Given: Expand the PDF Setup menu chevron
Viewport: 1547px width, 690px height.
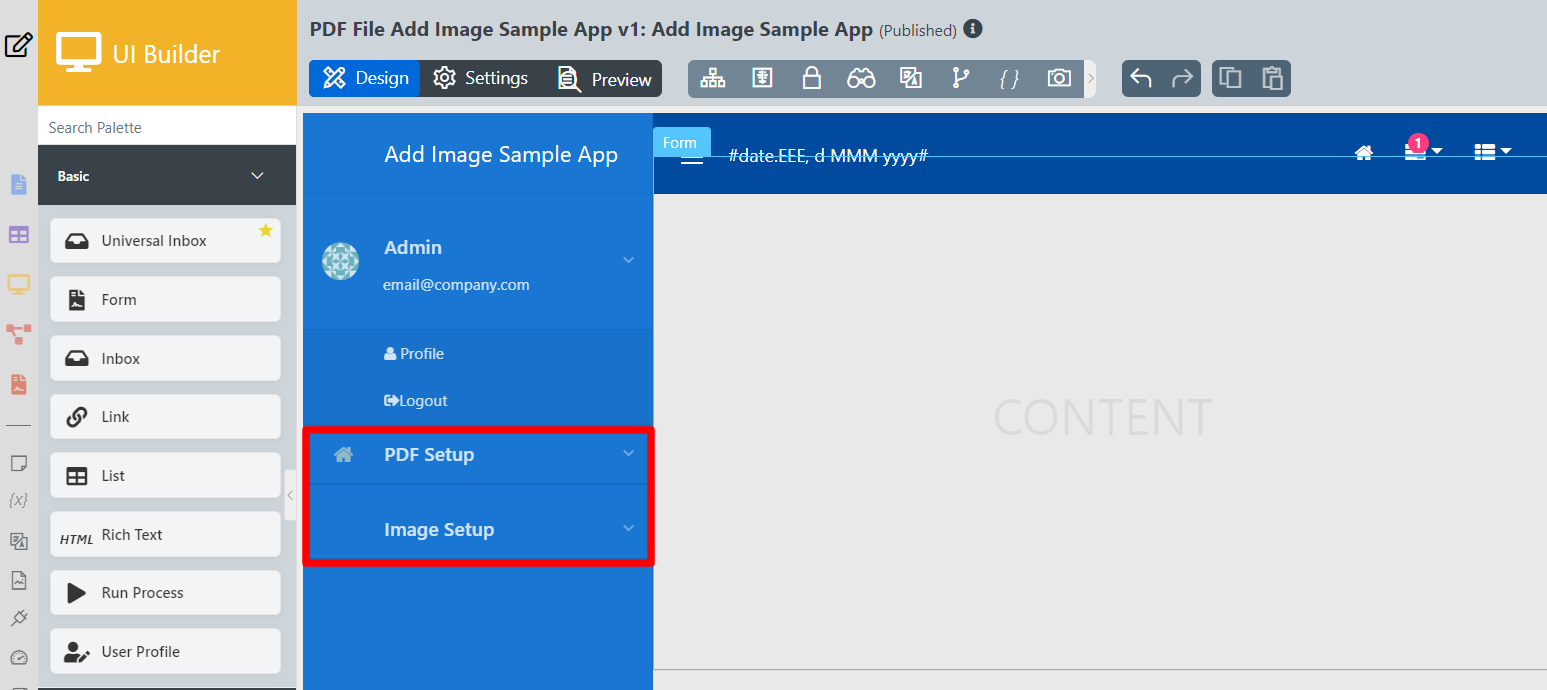Looking at the screenshot, I should coord(628,453).
